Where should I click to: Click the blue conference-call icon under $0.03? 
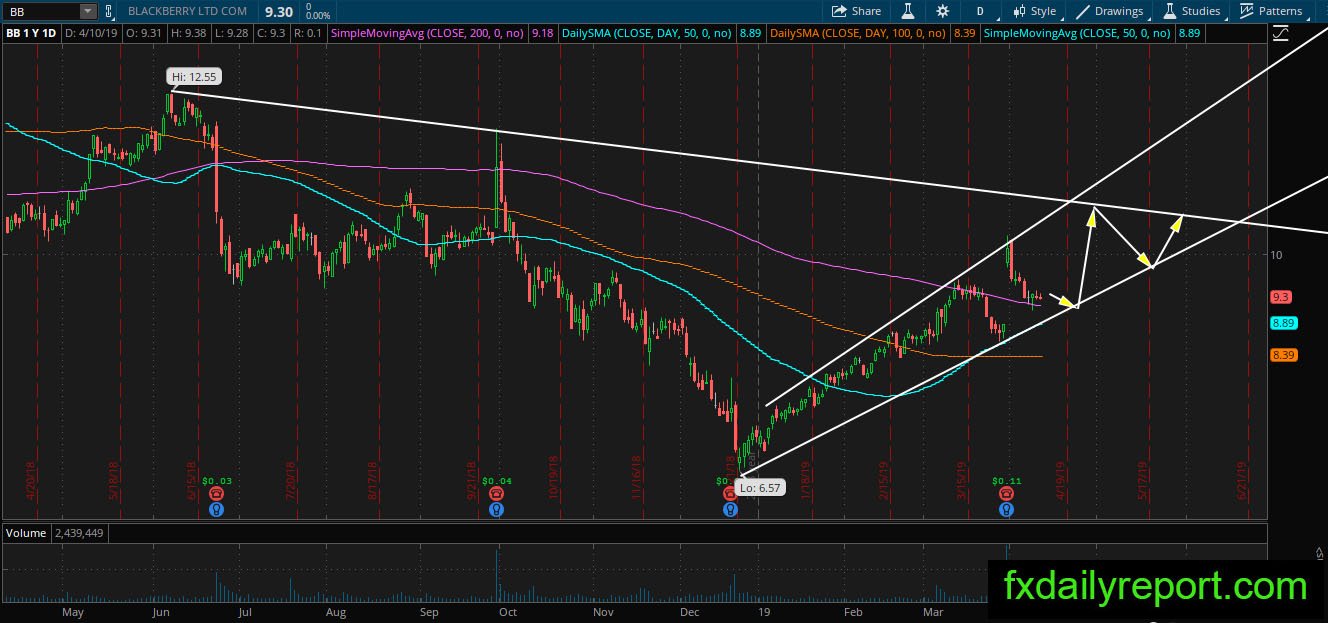tap(216, 509)
